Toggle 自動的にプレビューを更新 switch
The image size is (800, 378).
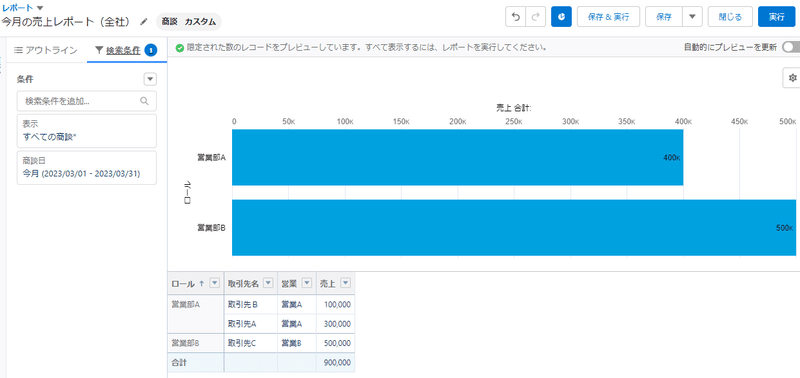pos(790,47)
